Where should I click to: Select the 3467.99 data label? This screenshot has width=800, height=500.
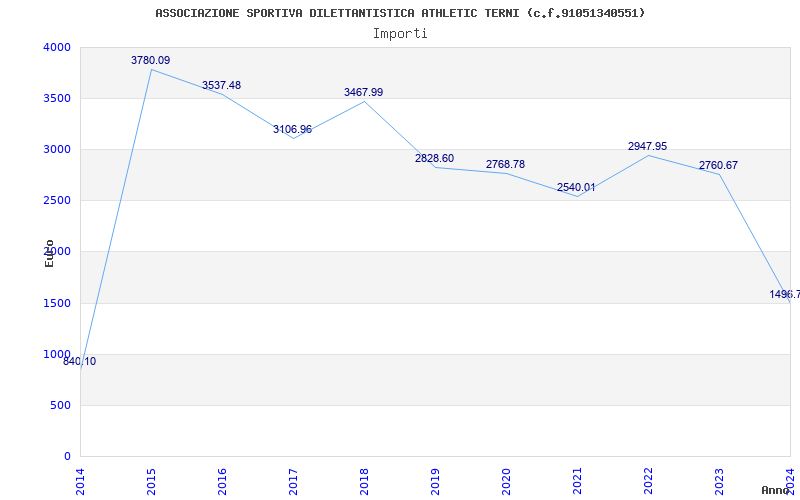coord(363,92)
